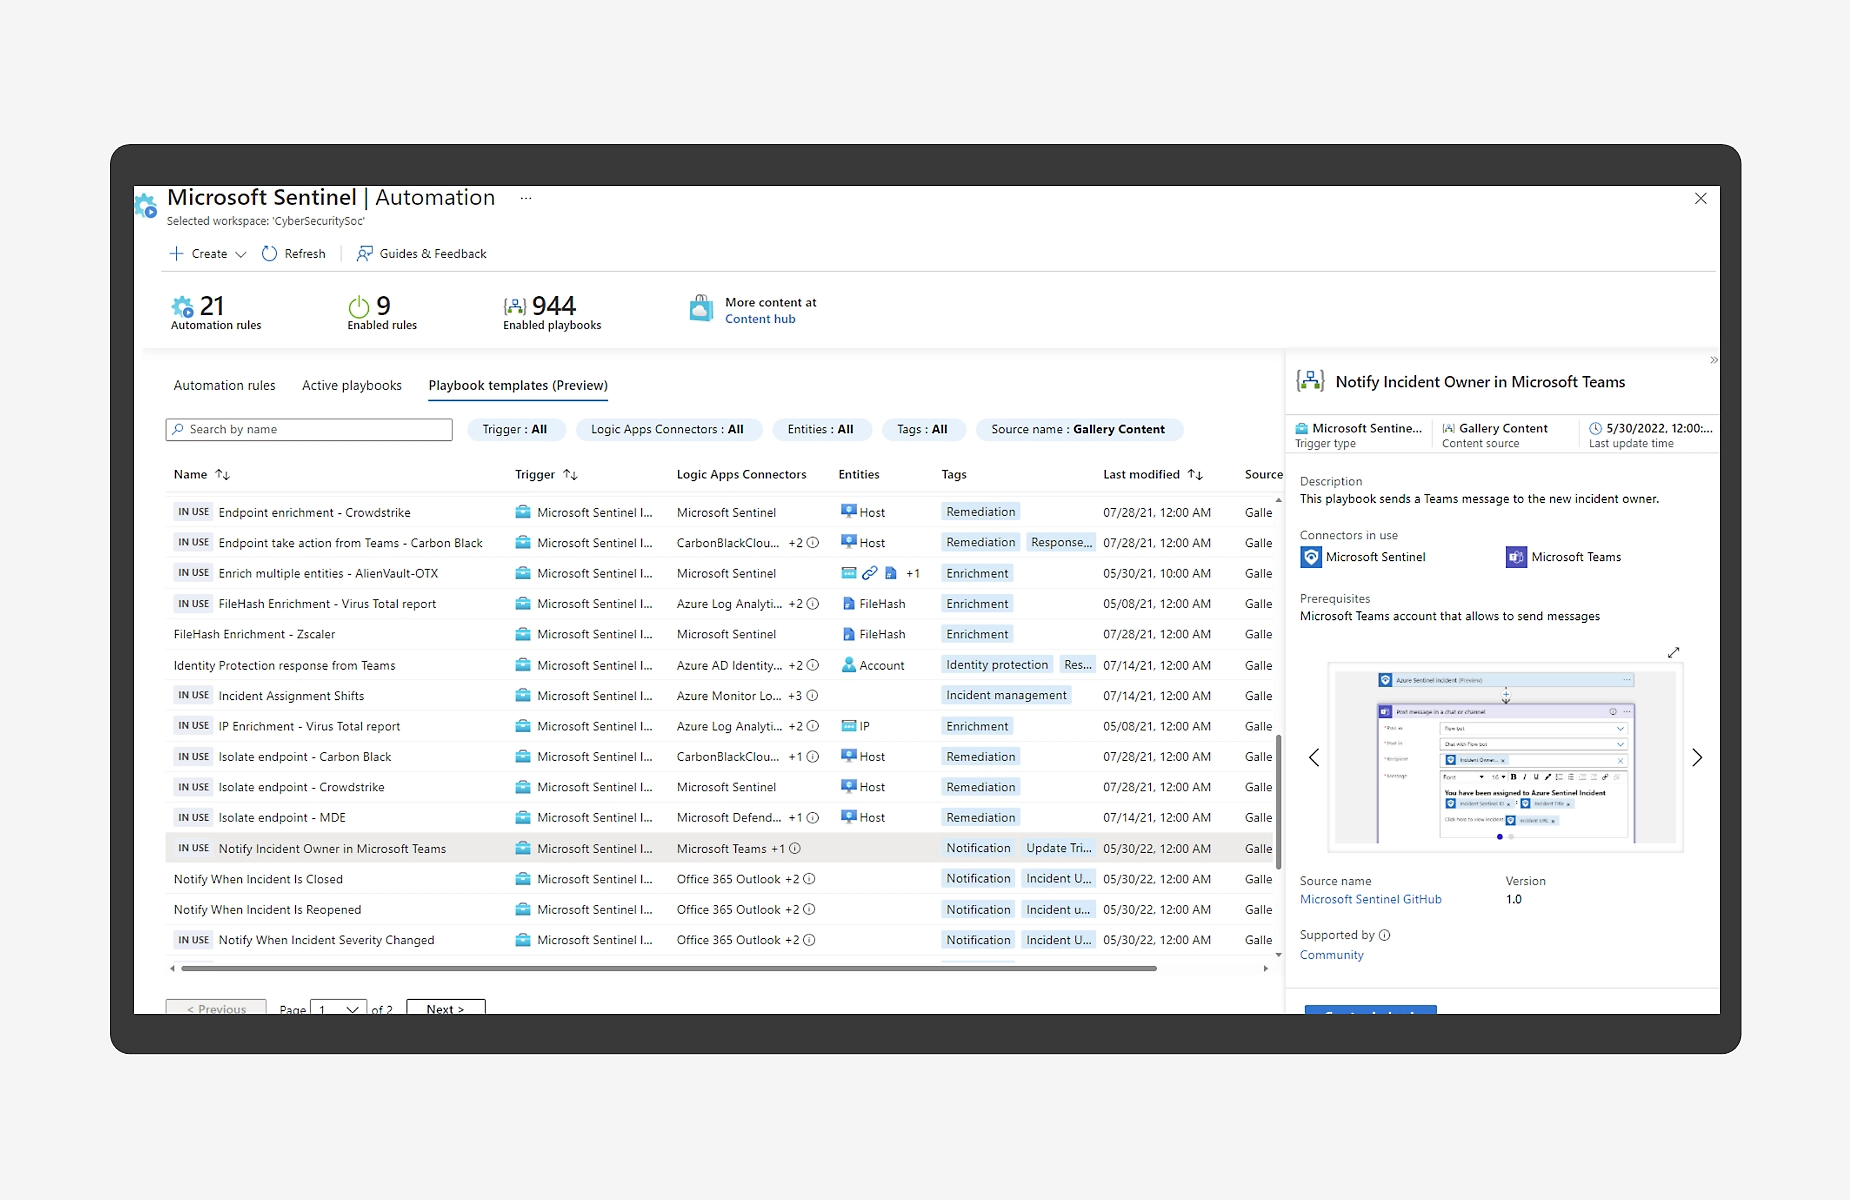Image resolution: width=1850 pixels, height=1200 pixels.
Task: Click the Search by name field
Action: 309,430
